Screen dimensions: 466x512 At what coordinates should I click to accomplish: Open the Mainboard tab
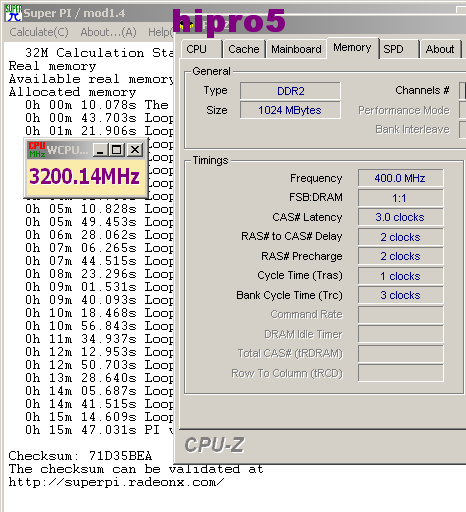pyautogui.click(x=296, y=49)
